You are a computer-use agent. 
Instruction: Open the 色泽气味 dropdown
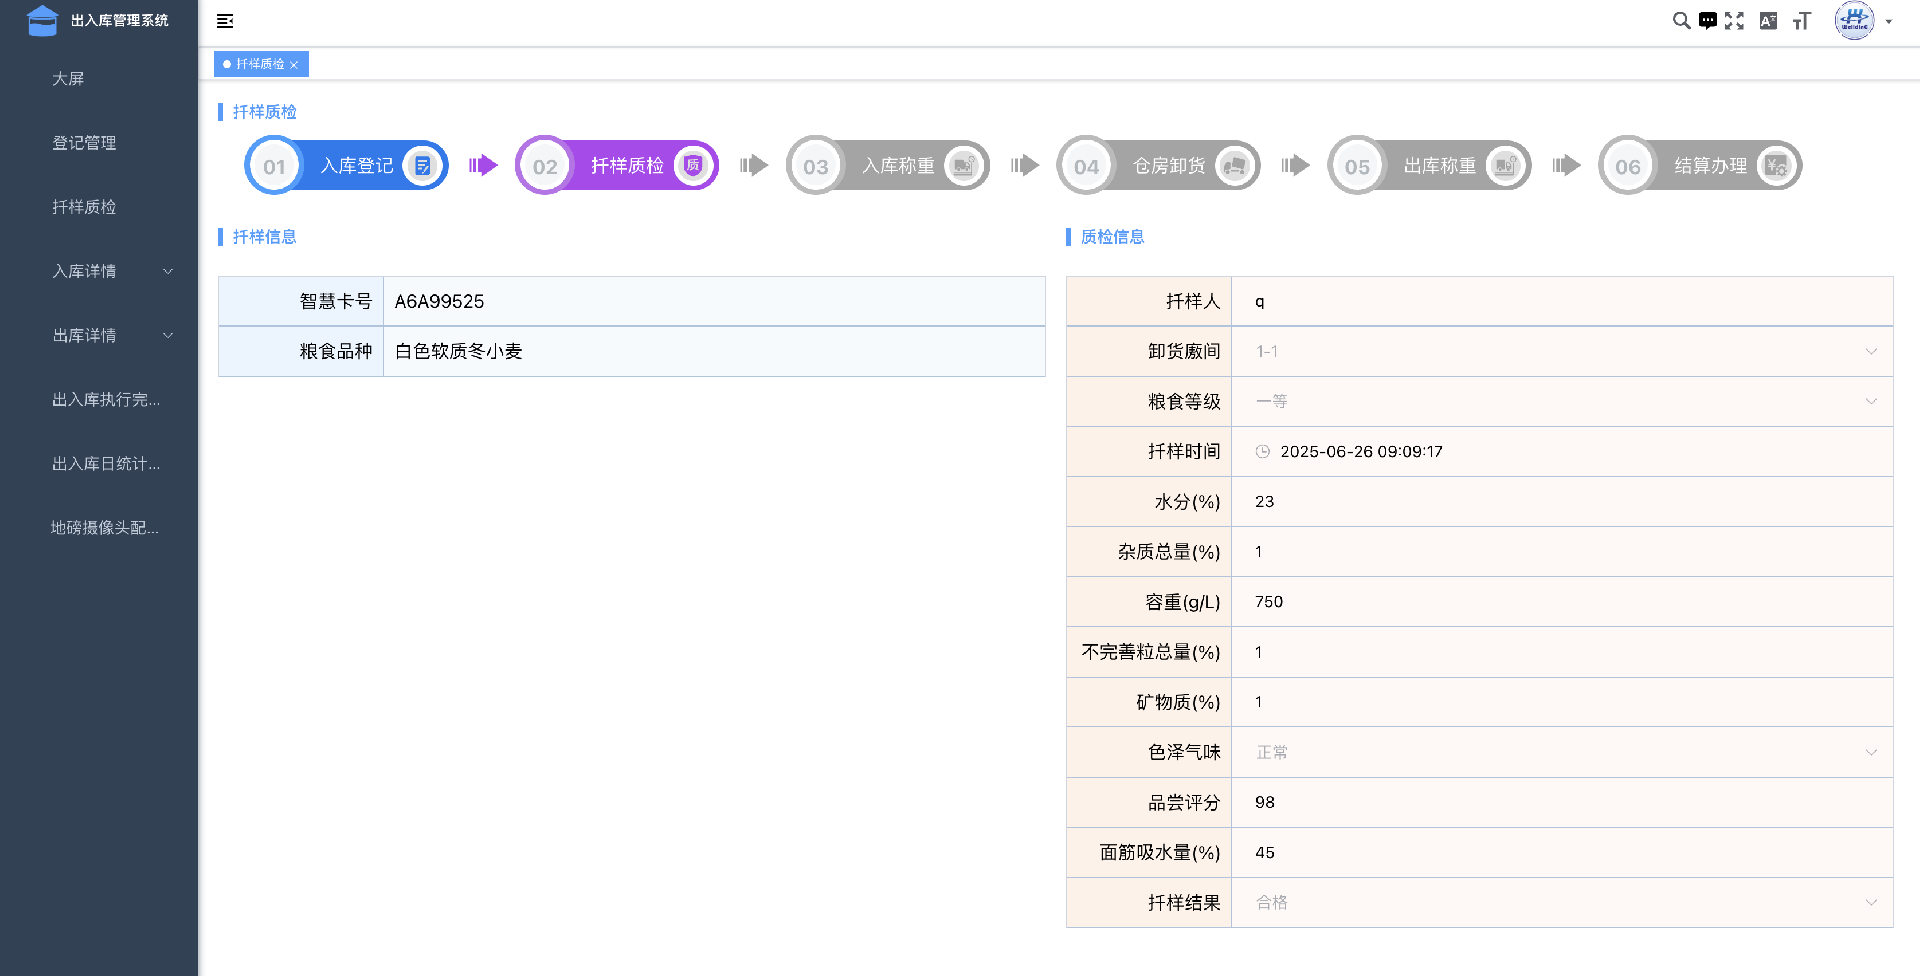pyautogui.click(x=1562, y=753)
